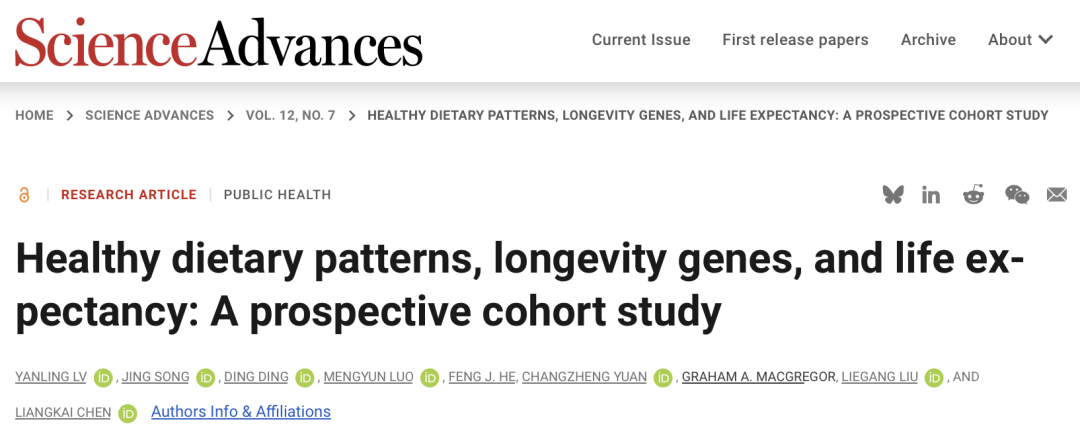The width and height of the screenshot is (1080, 442).
Task: Click the open access lock icon
Action: 24,195
